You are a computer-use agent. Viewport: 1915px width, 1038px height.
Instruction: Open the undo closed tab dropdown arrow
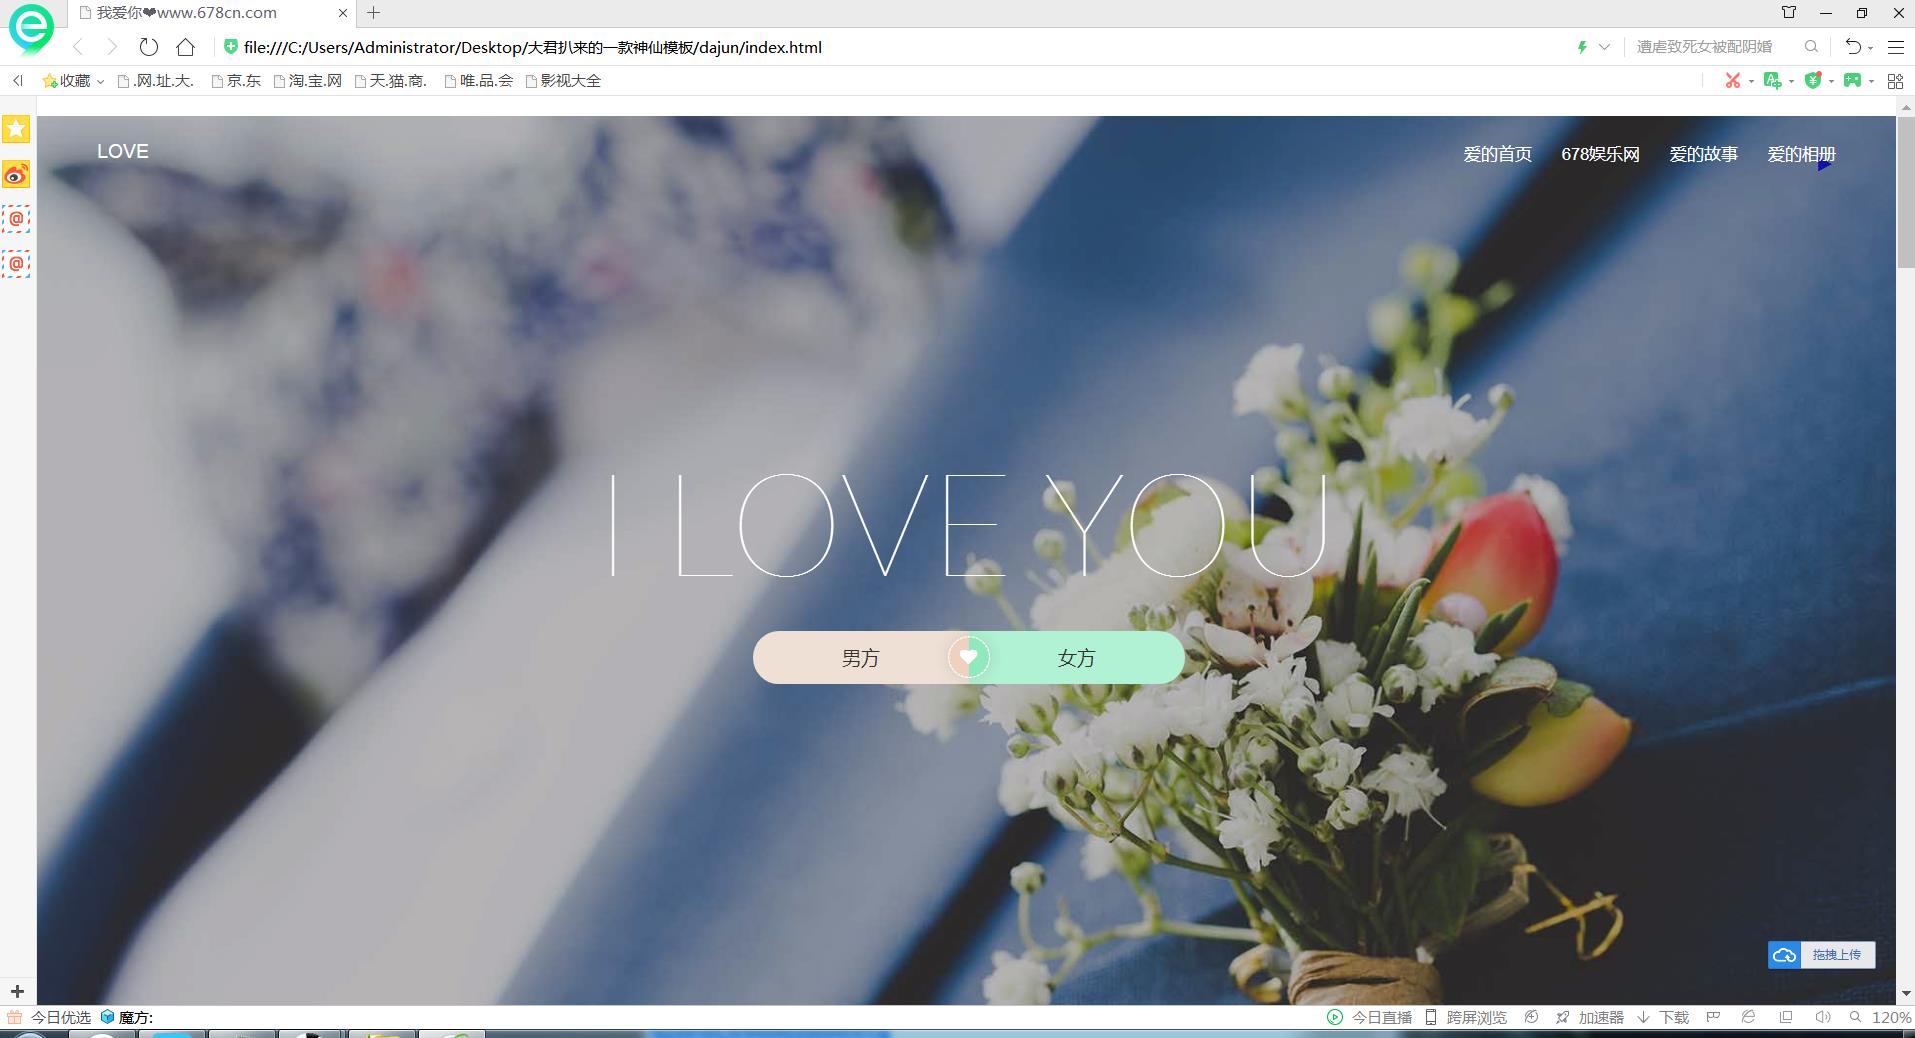[1870, 48]
